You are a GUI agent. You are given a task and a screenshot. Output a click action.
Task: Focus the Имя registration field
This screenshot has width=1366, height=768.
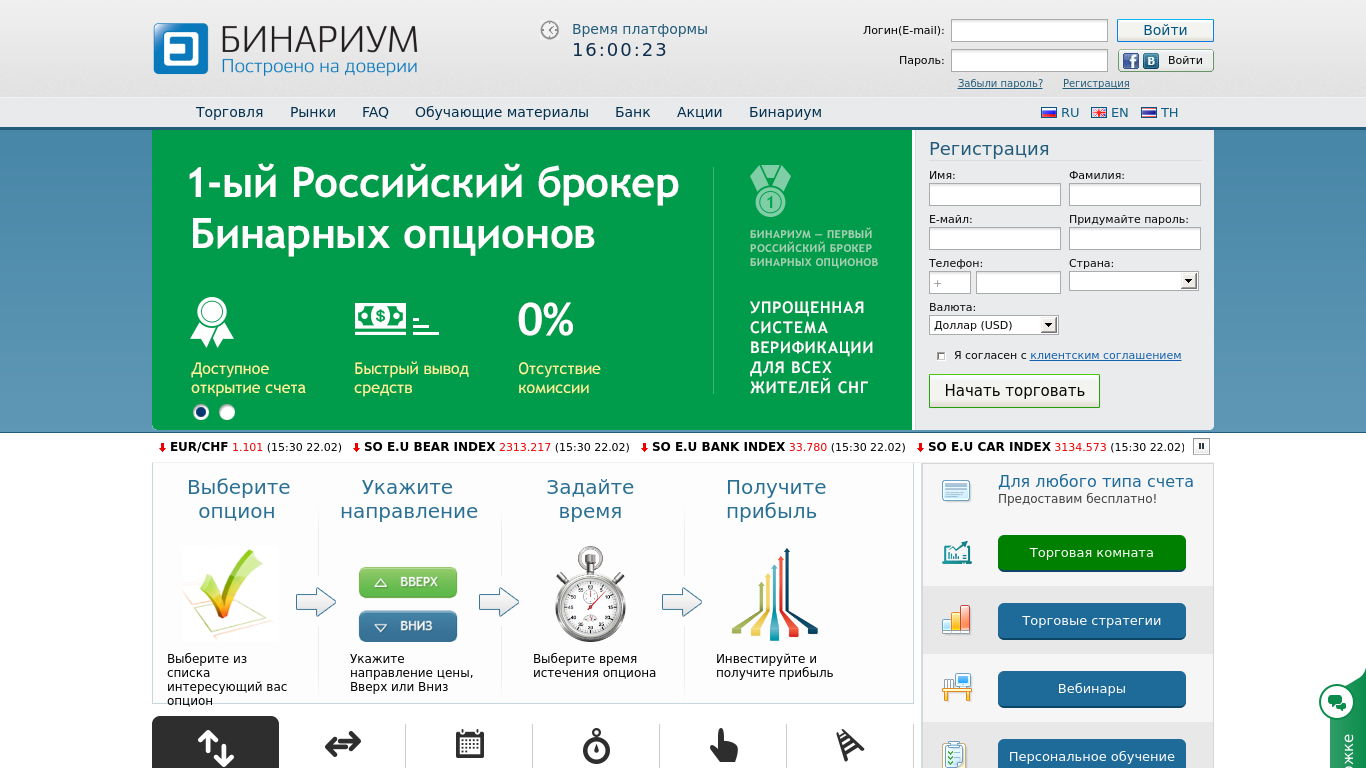(995, 194)
